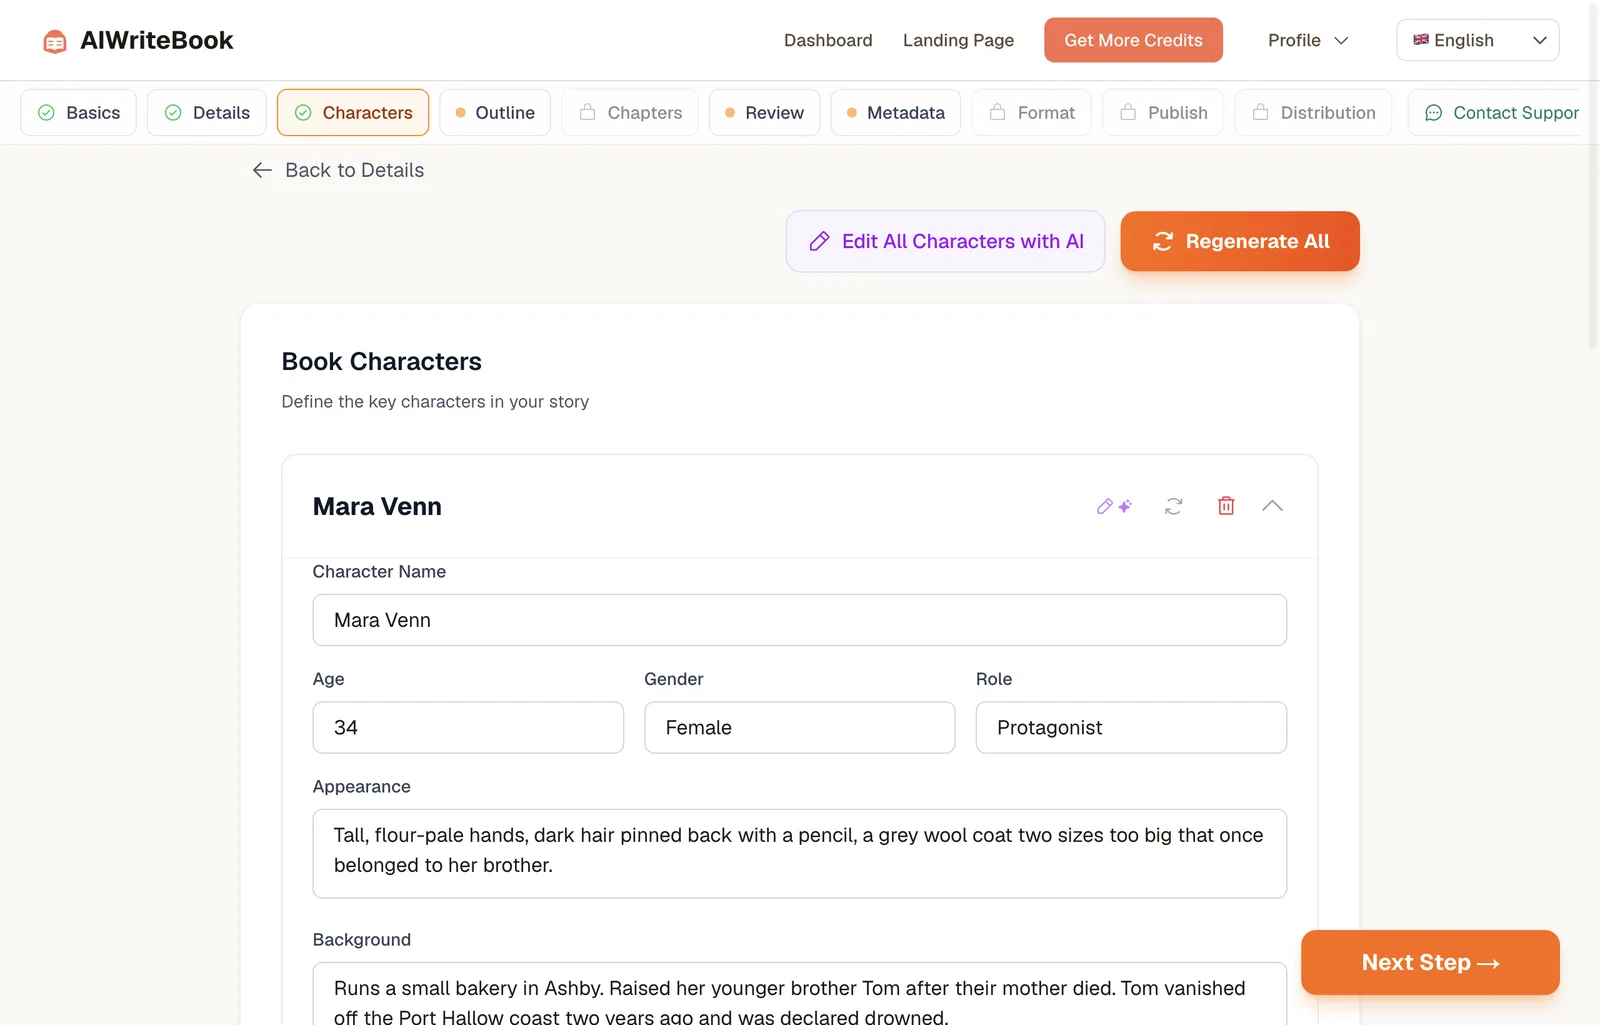
Task: Click Edit All Characters with AI
Action: coord(945,241)
